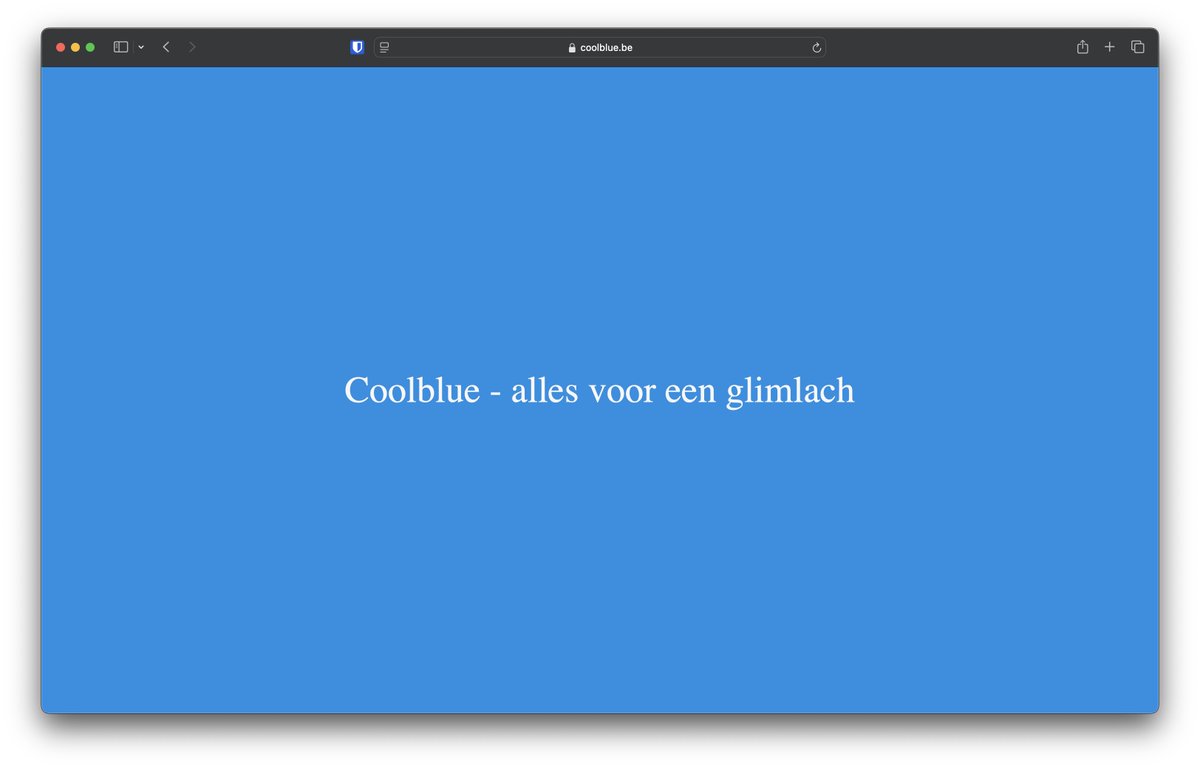Click the 'Coolblue - alles voor een glimlach' text
The height and width of the screenshot is (768, 1200).
tap(600, 390)
